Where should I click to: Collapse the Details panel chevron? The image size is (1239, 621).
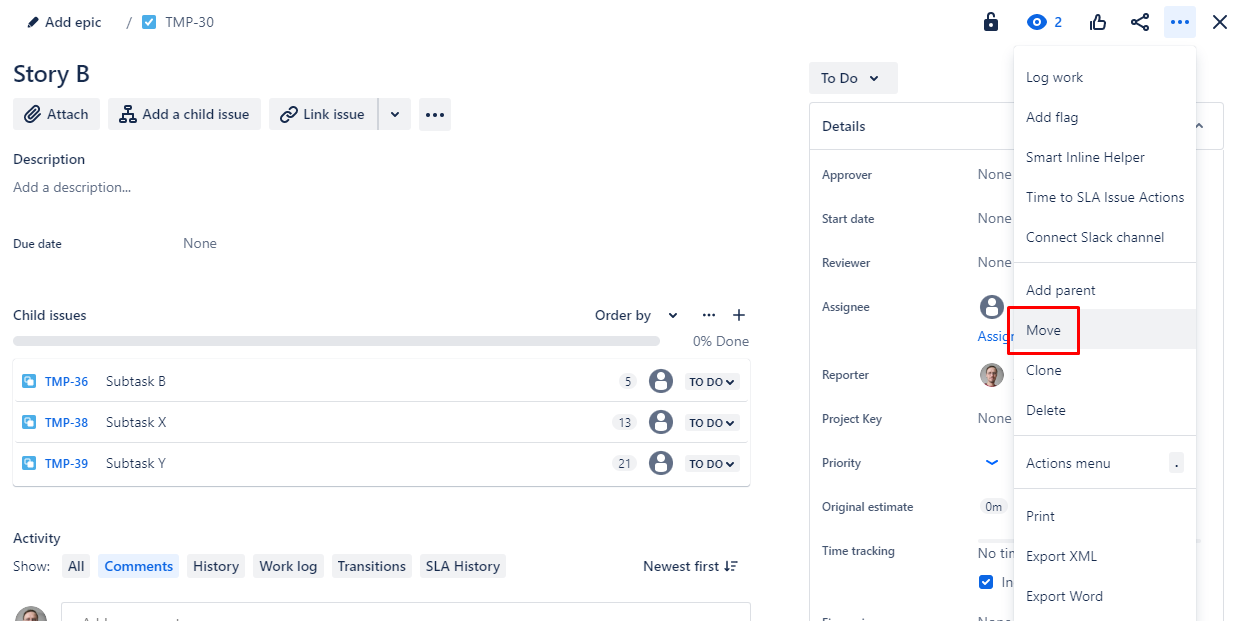1198,125
